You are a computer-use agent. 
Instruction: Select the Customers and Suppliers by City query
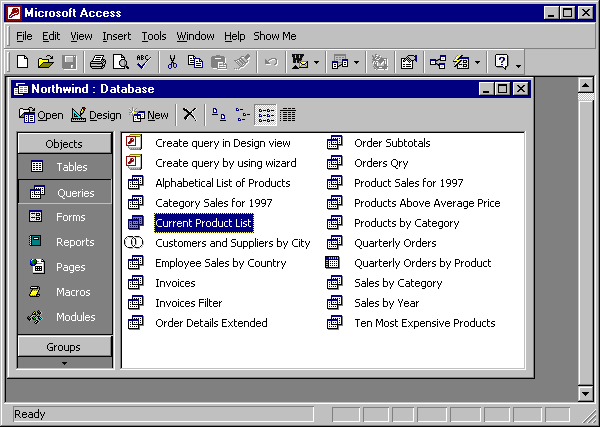point(233,243)
